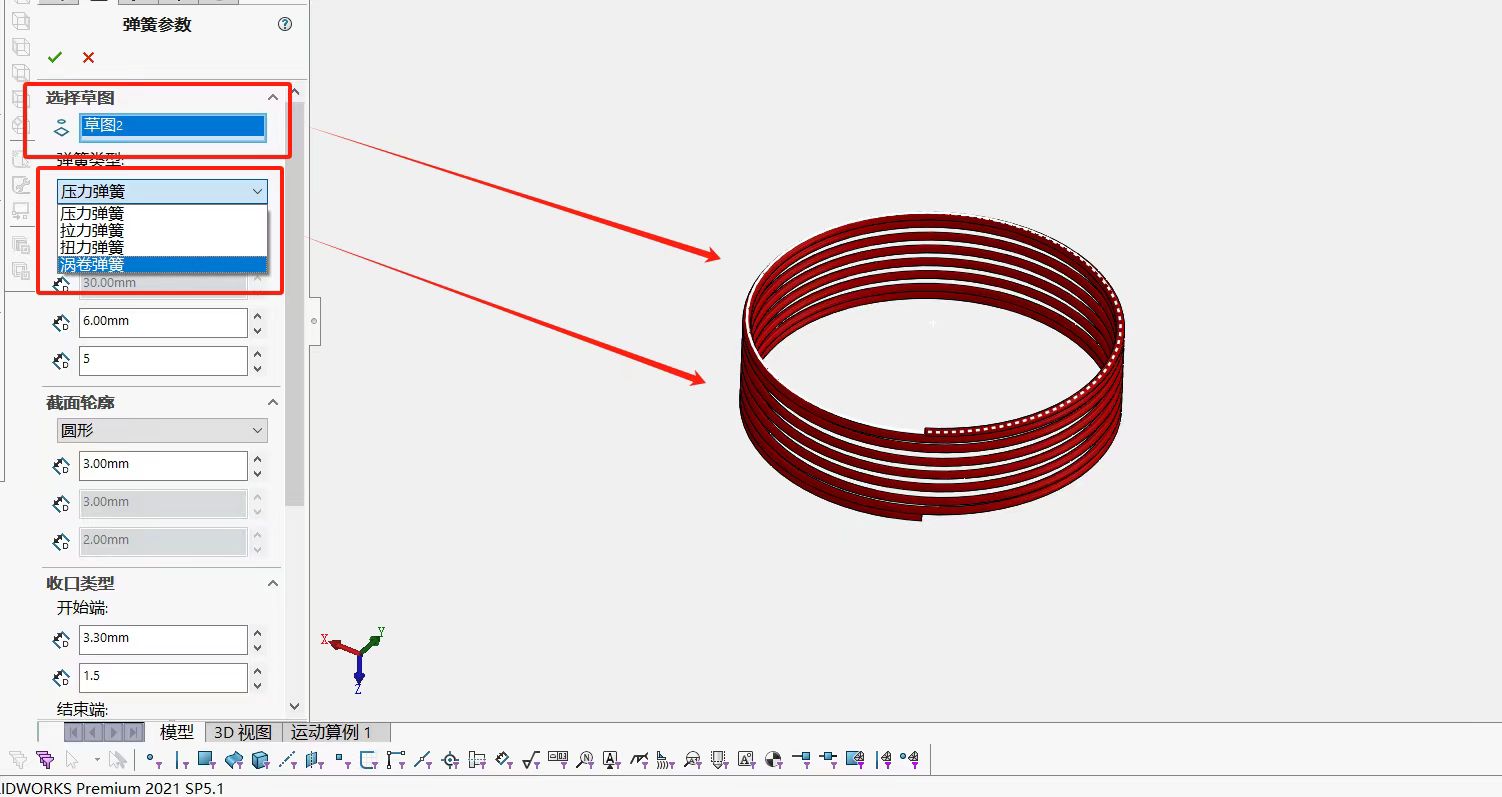Toggle the Filter Axes dashed line icon
Viewport: 1502px width, 797px height.
[x=287, y=760]
